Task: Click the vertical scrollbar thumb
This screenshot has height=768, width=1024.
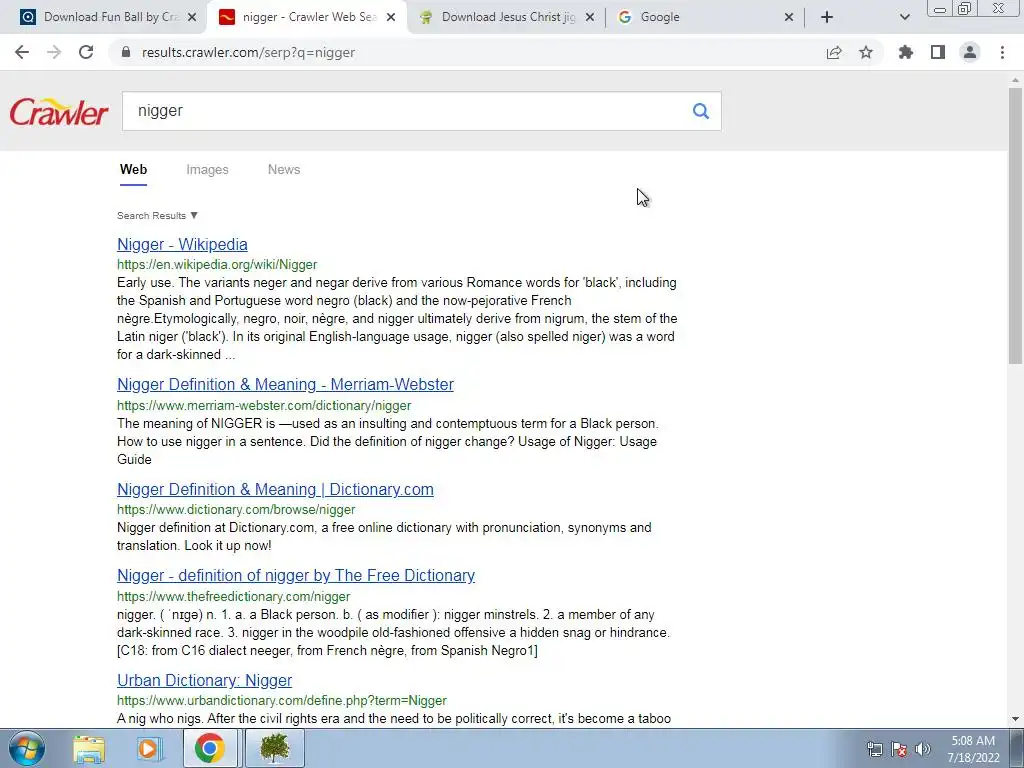Action: [1015, 226]
